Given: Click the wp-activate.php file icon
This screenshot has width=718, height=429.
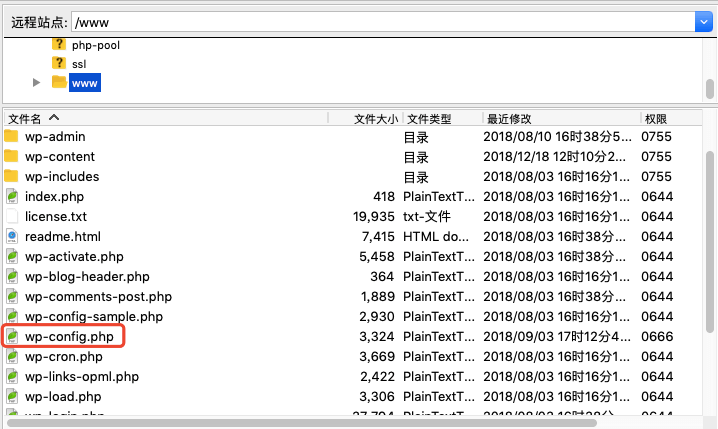Looking at the screenshot, I should click(12, 256).
